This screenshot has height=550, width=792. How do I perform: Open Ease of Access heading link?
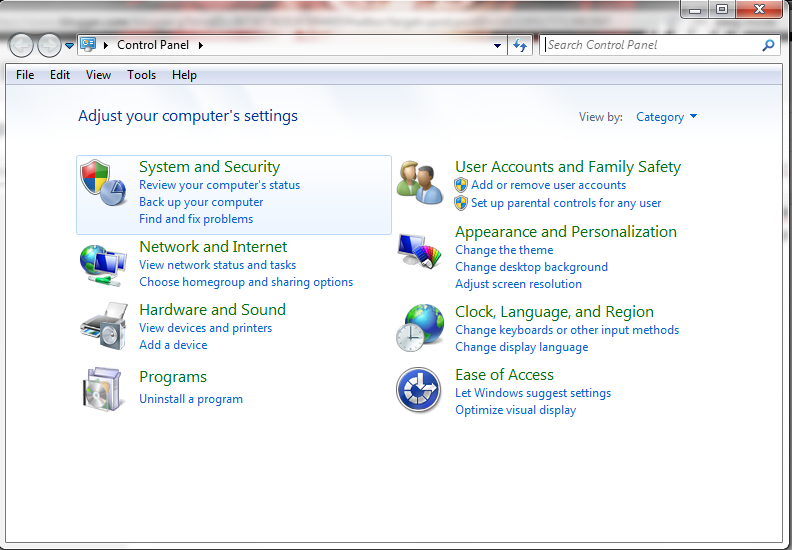504,375
